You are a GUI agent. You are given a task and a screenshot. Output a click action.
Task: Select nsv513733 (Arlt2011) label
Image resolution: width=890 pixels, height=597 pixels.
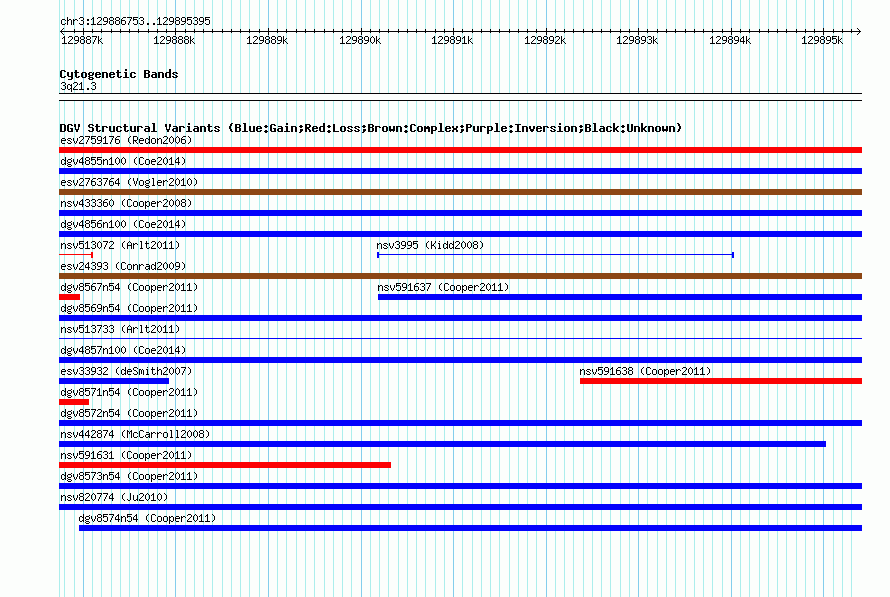tap(120, 329)
